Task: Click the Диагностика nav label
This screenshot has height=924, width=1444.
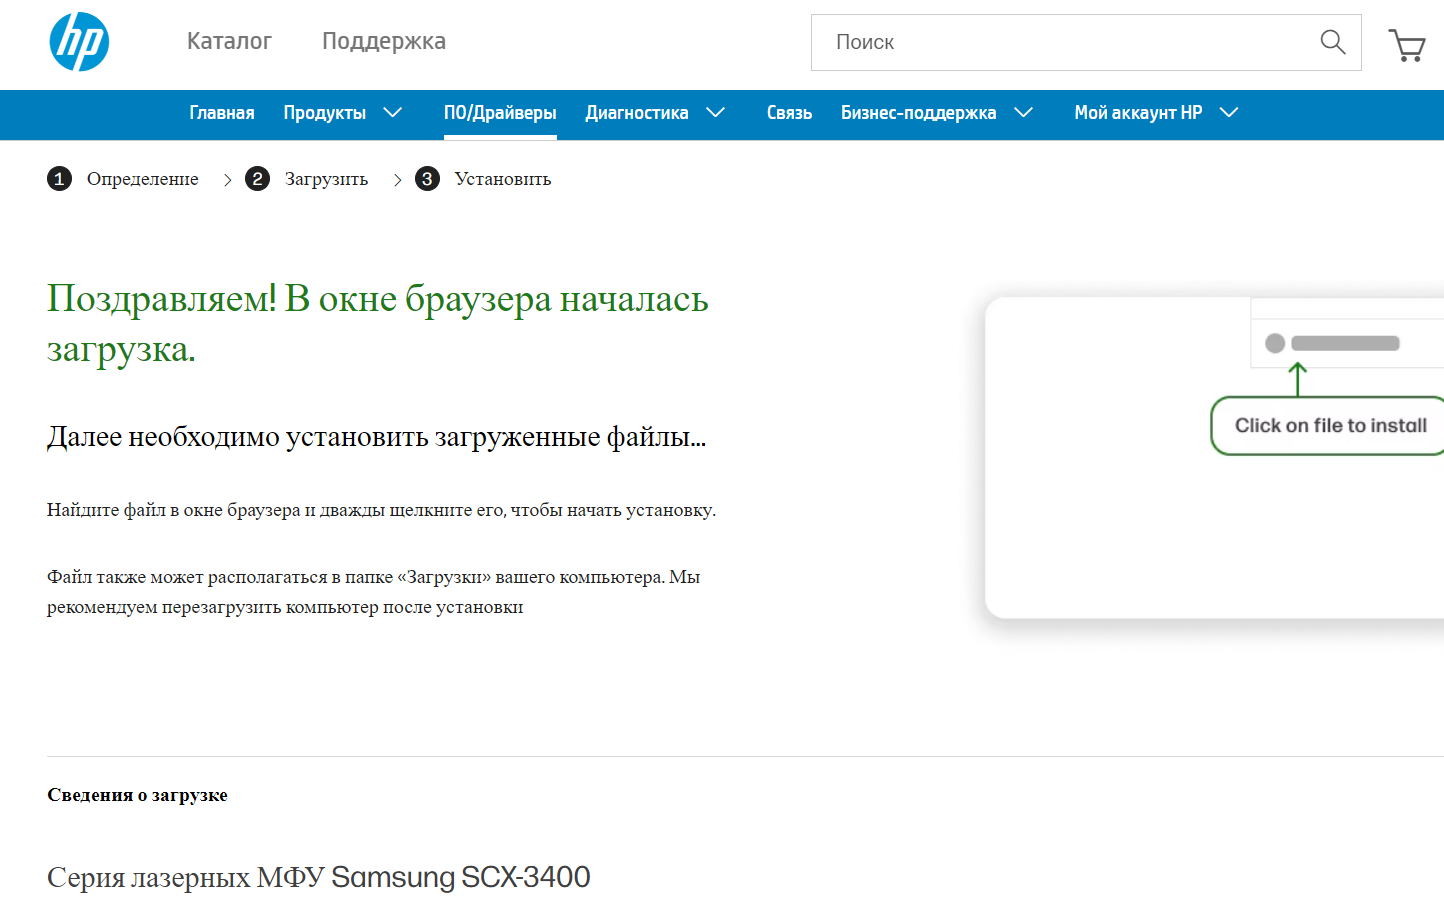Action: coord(637,113)
